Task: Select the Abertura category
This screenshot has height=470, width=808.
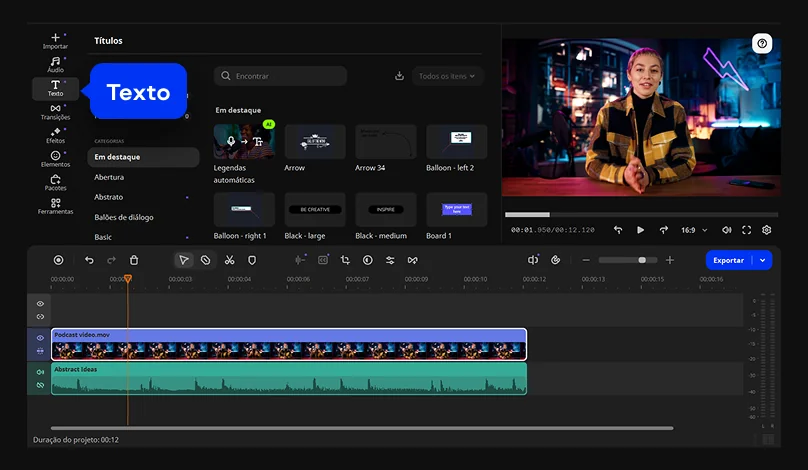Action: point(109,177)
